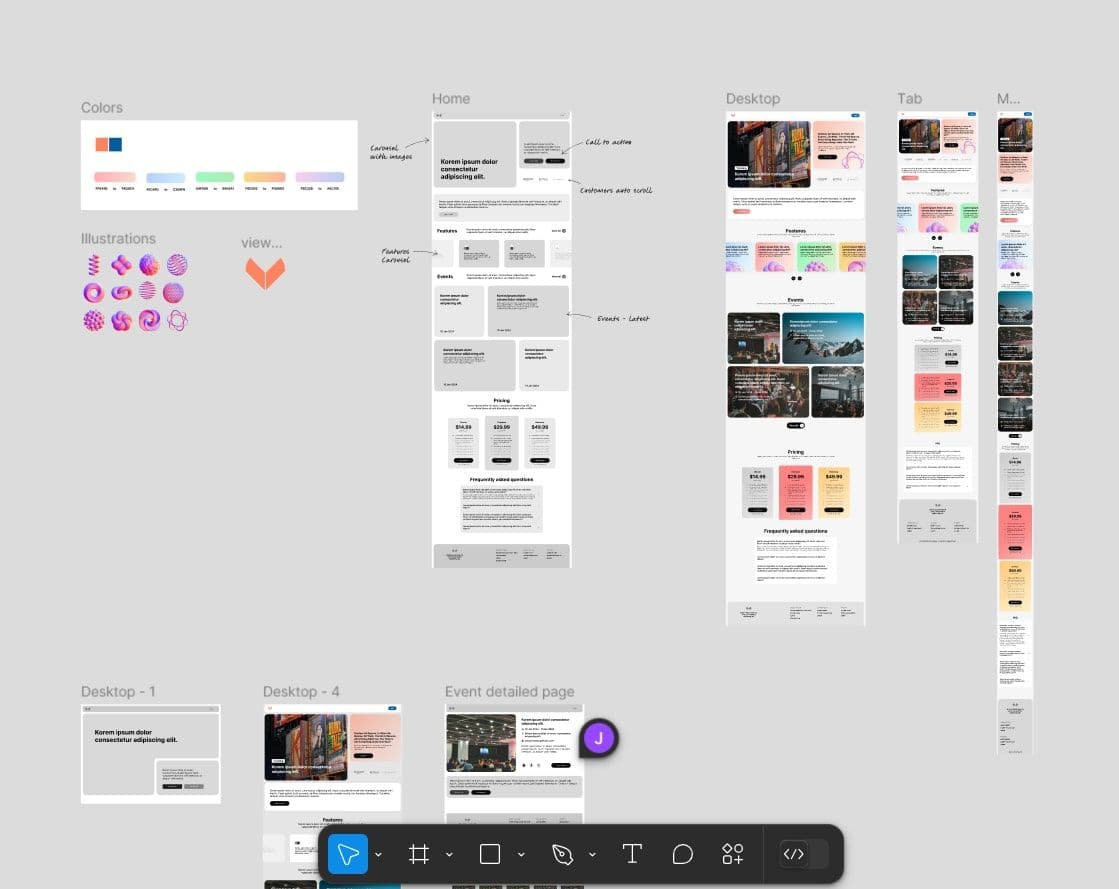Viewport: 1119px width, 889px height.
Task: Open the Pen tool options dropdown
Action: pyautogui.click(x=592, y=855)
